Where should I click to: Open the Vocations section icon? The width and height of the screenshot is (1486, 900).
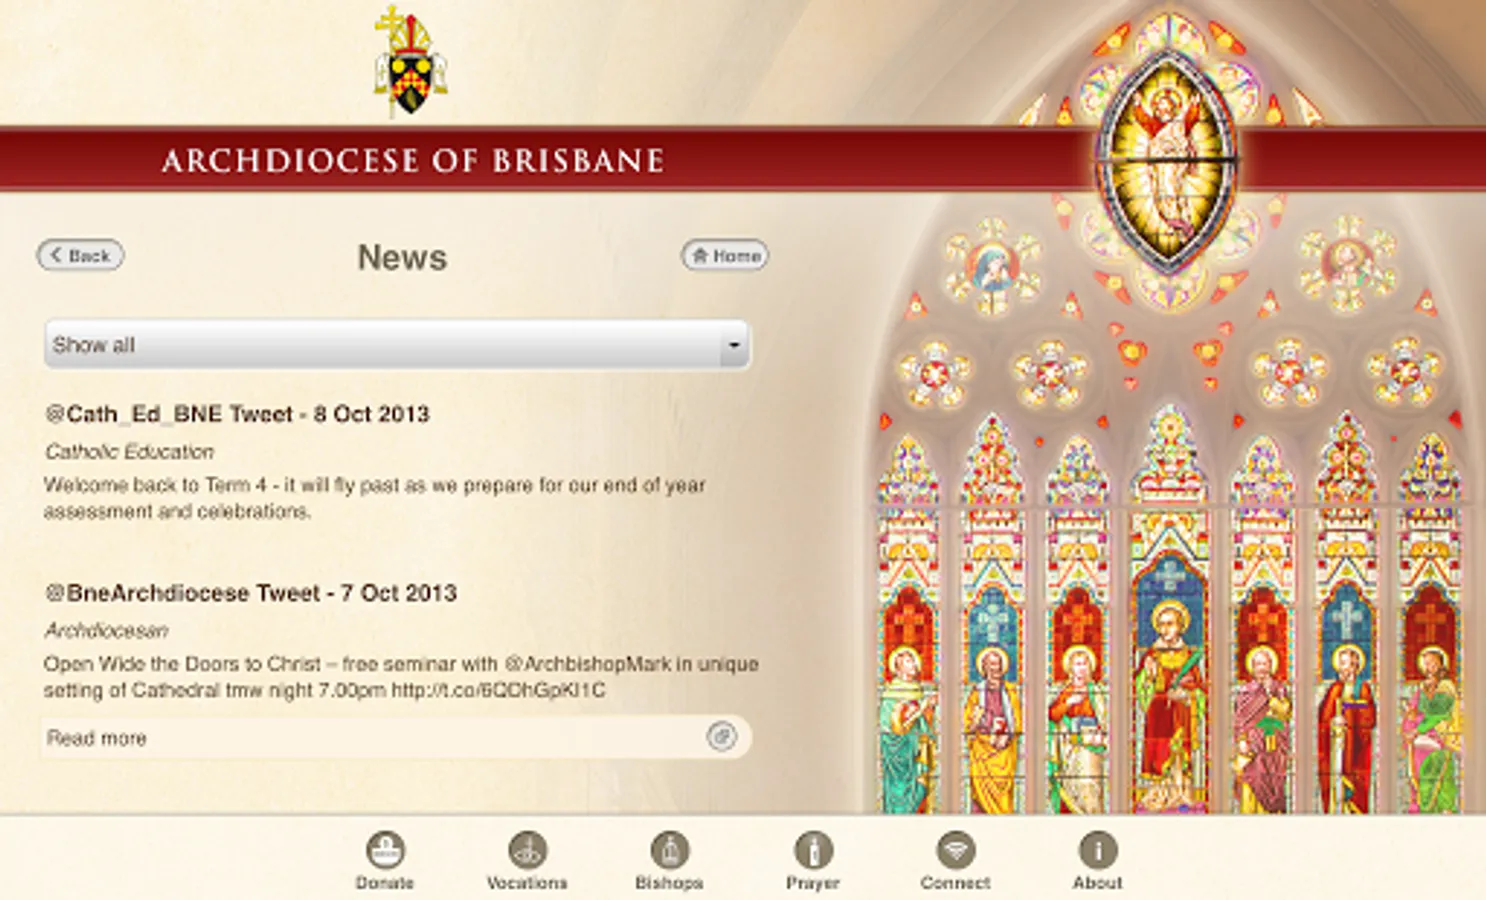pyautogui.click(x=527, y=850)
